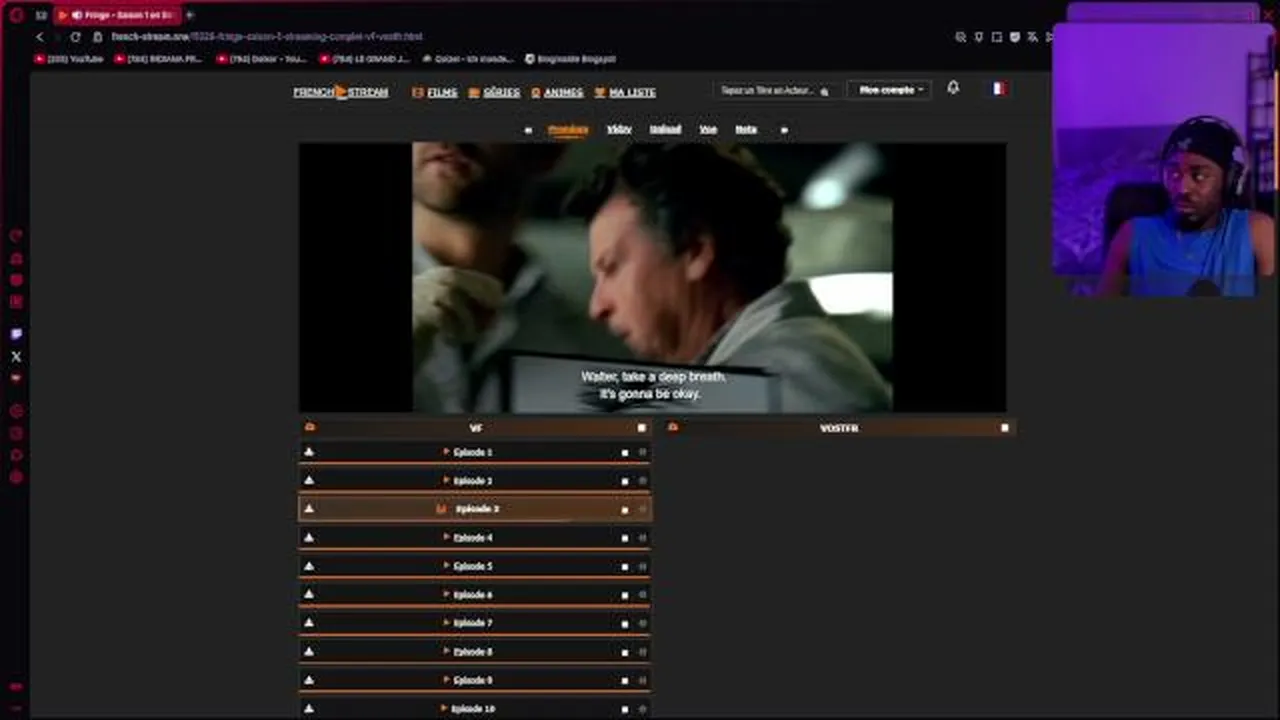Tick the white square on the Episode 8 row
Viewport: 1280px width, 720px height.
pyautogui.click(x=625, y=652)
